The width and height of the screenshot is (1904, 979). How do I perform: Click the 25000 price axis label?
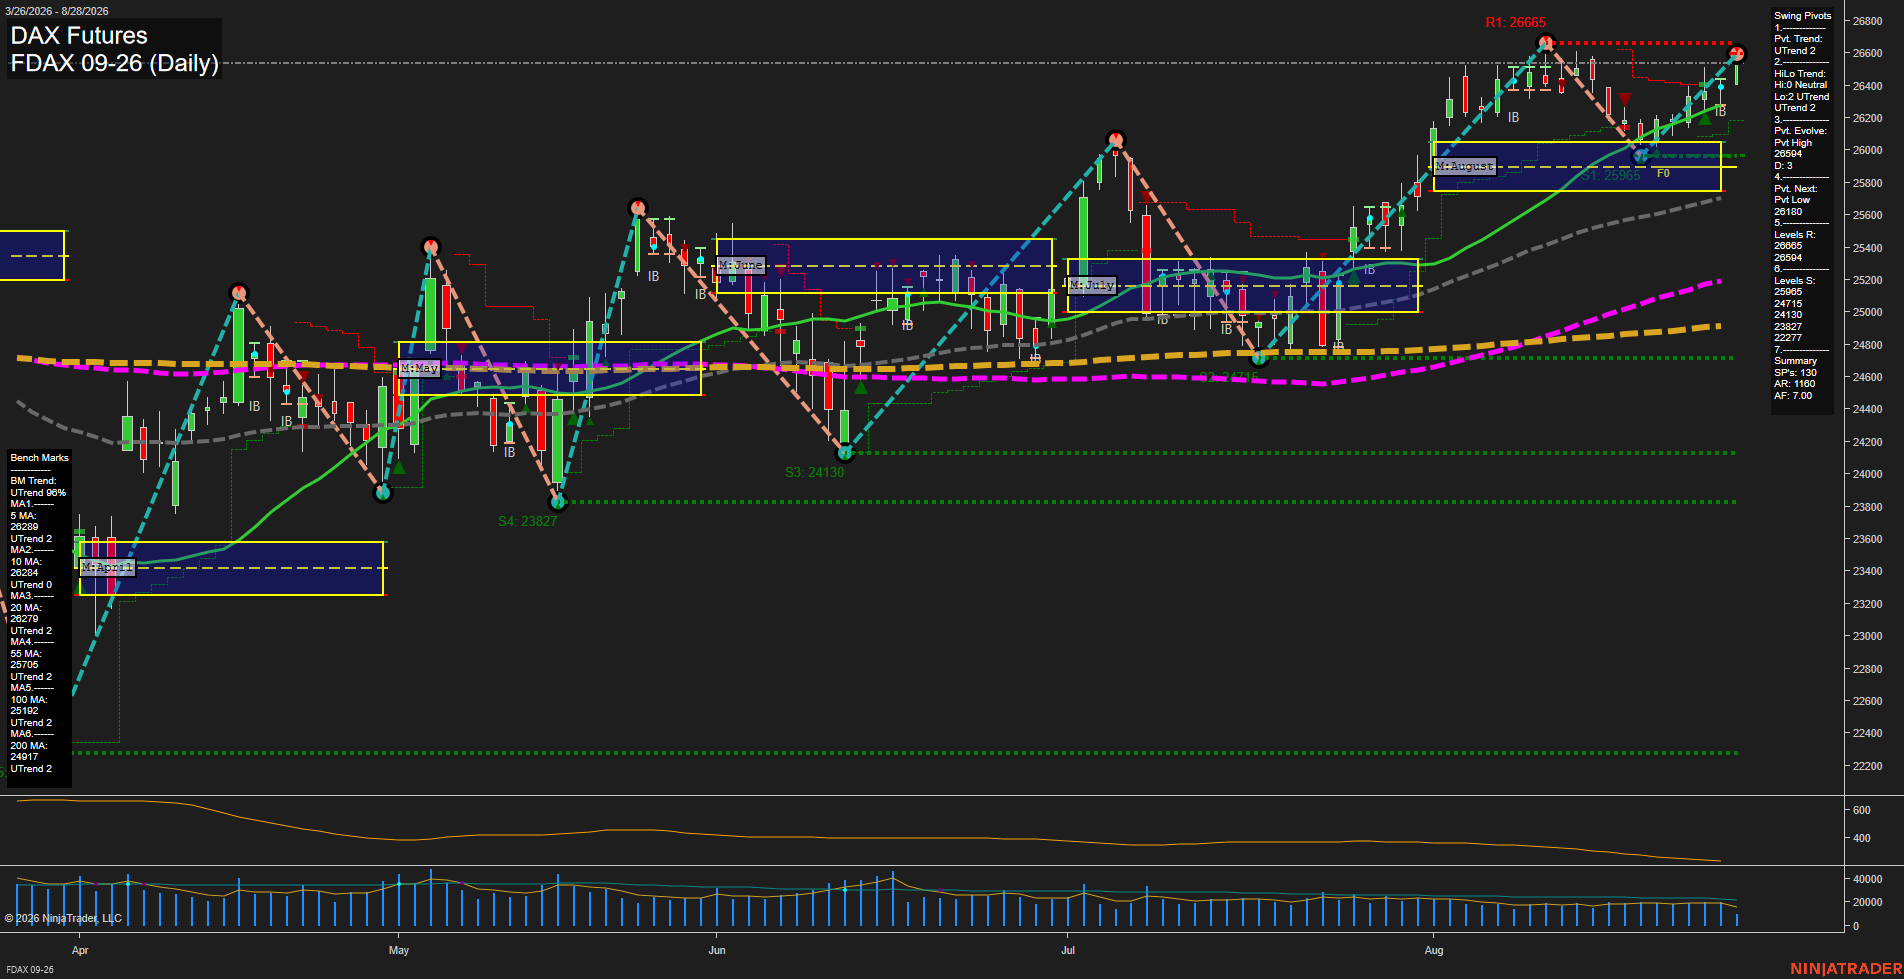point(1867,312)
